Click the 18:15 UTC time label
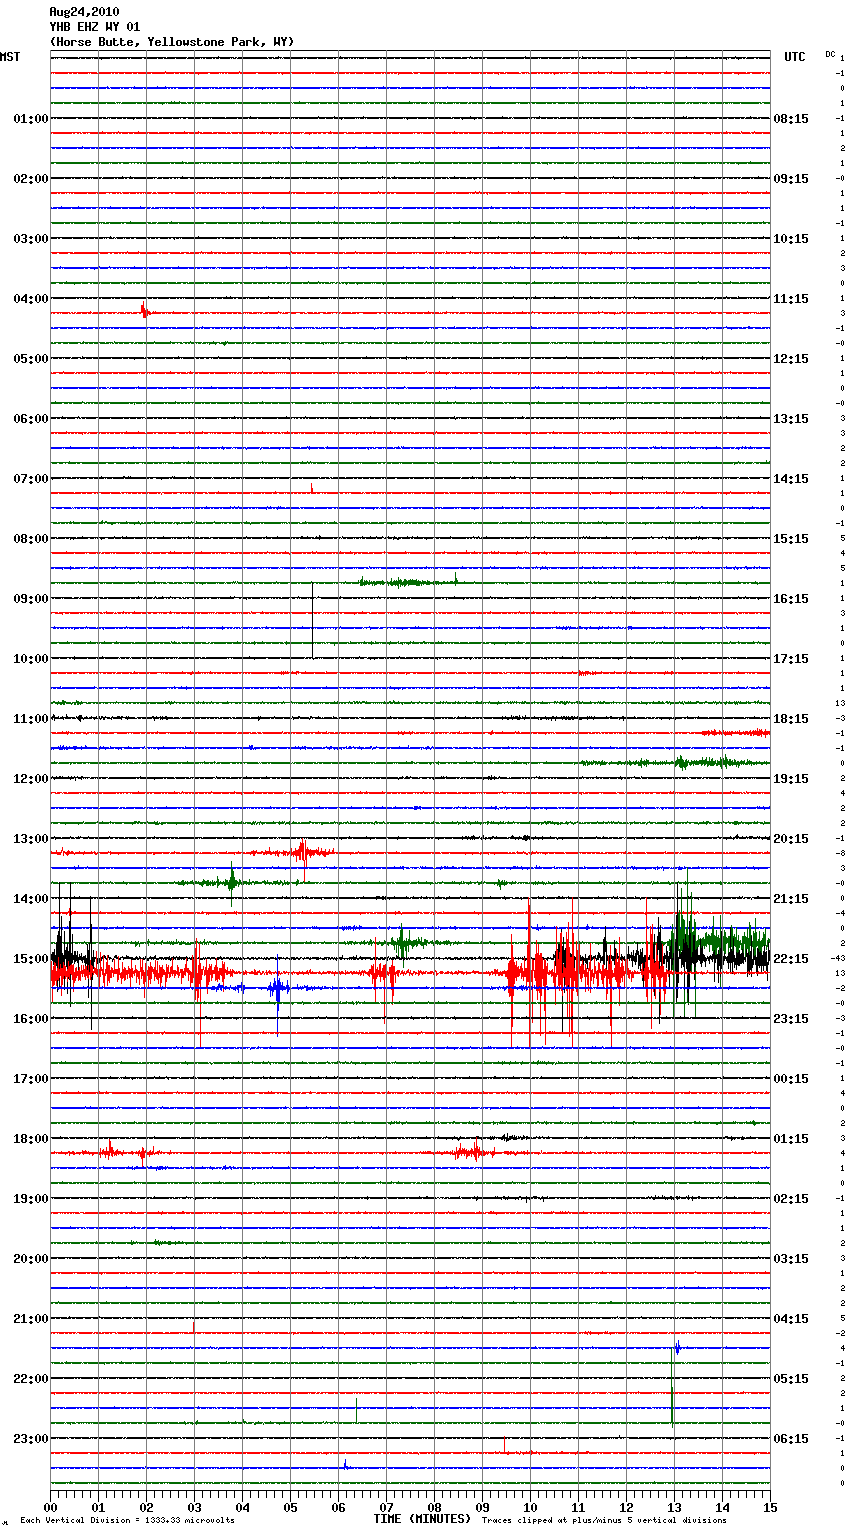Viewport: 850px width, 1534px height. click(791, 719)
